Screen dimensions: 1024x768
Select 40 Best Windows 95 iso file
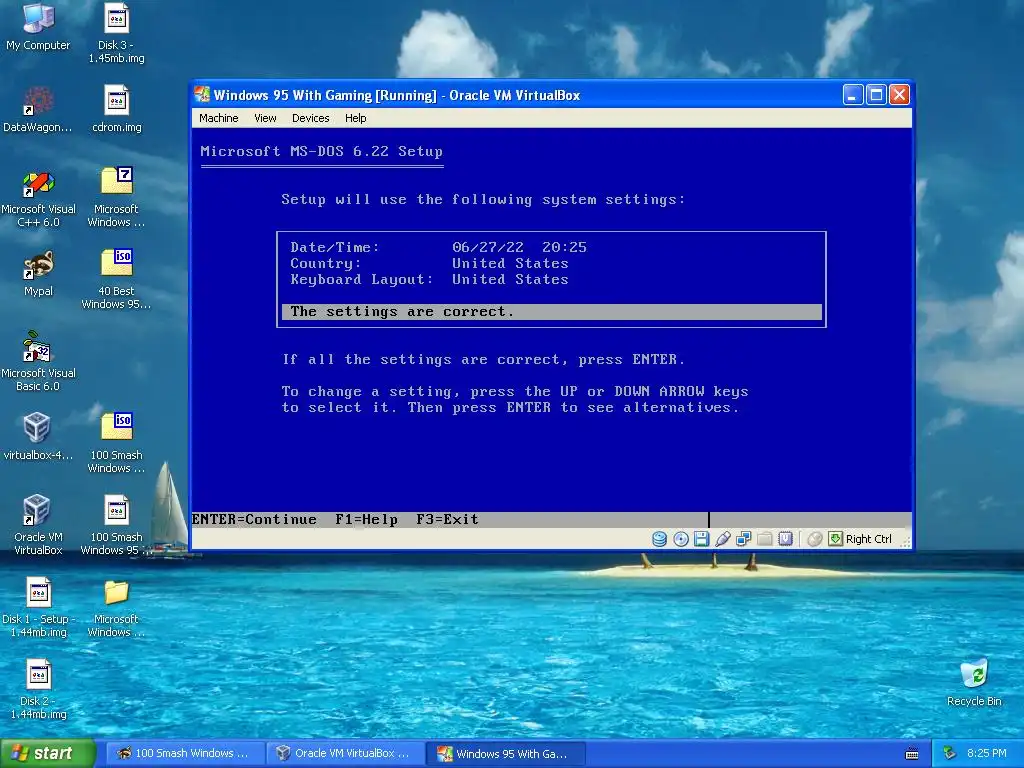[x=117, y=280]
